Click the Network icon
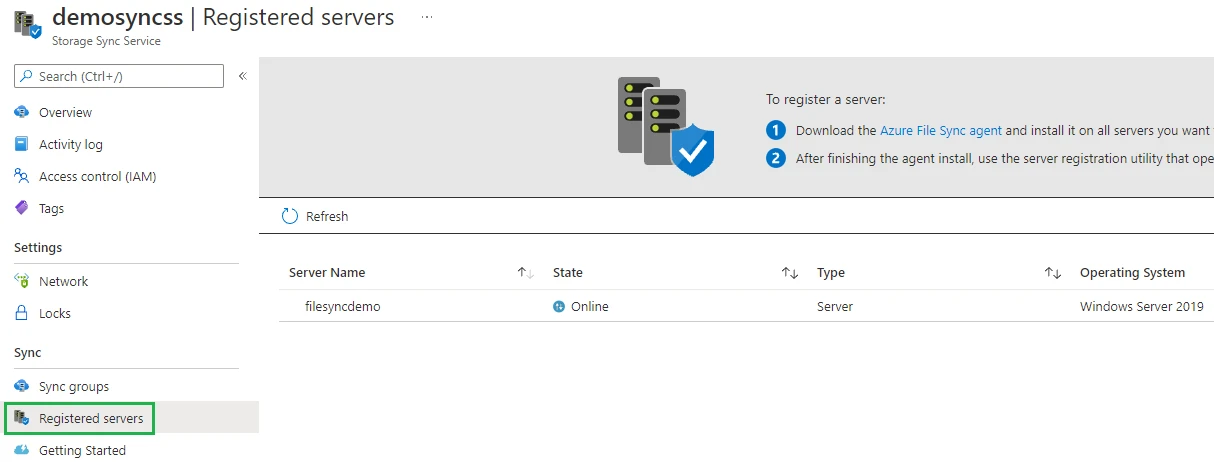1214x462 pixels. pos(22,281)
